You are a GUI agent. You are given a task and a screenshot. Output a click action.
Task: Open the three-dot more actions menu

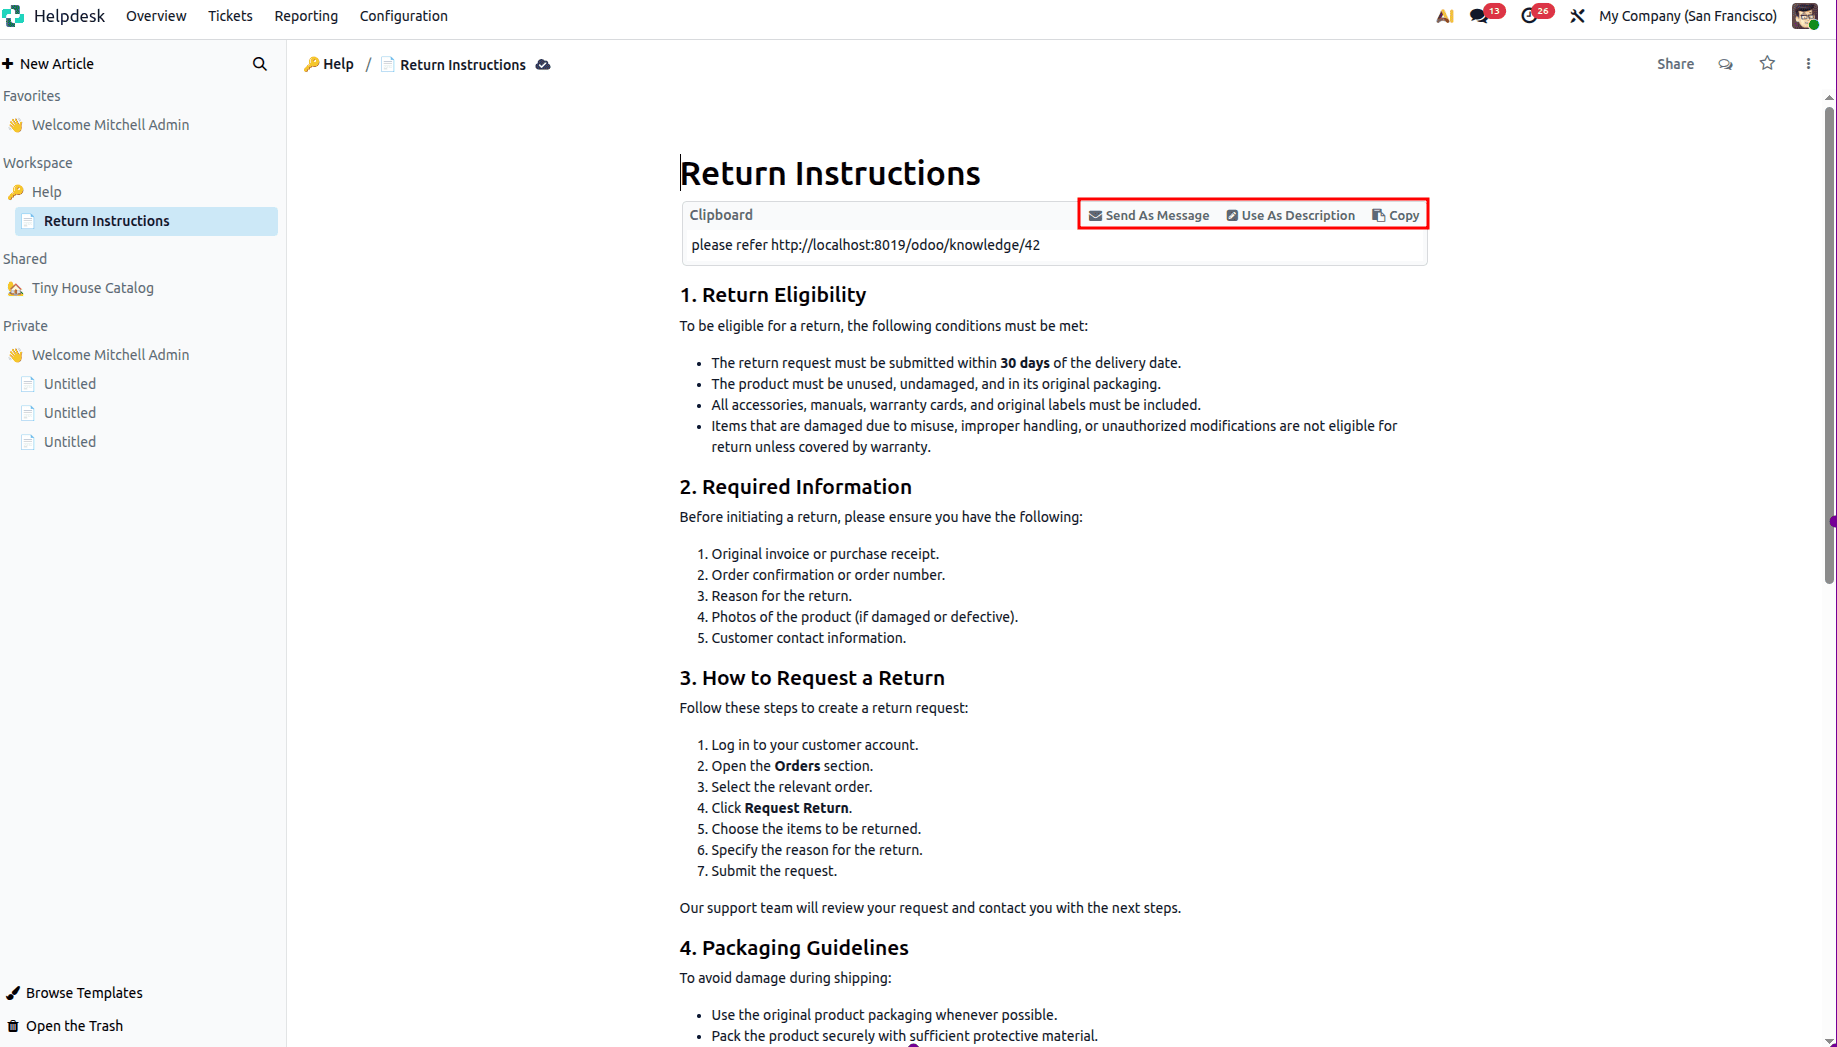1808,64
